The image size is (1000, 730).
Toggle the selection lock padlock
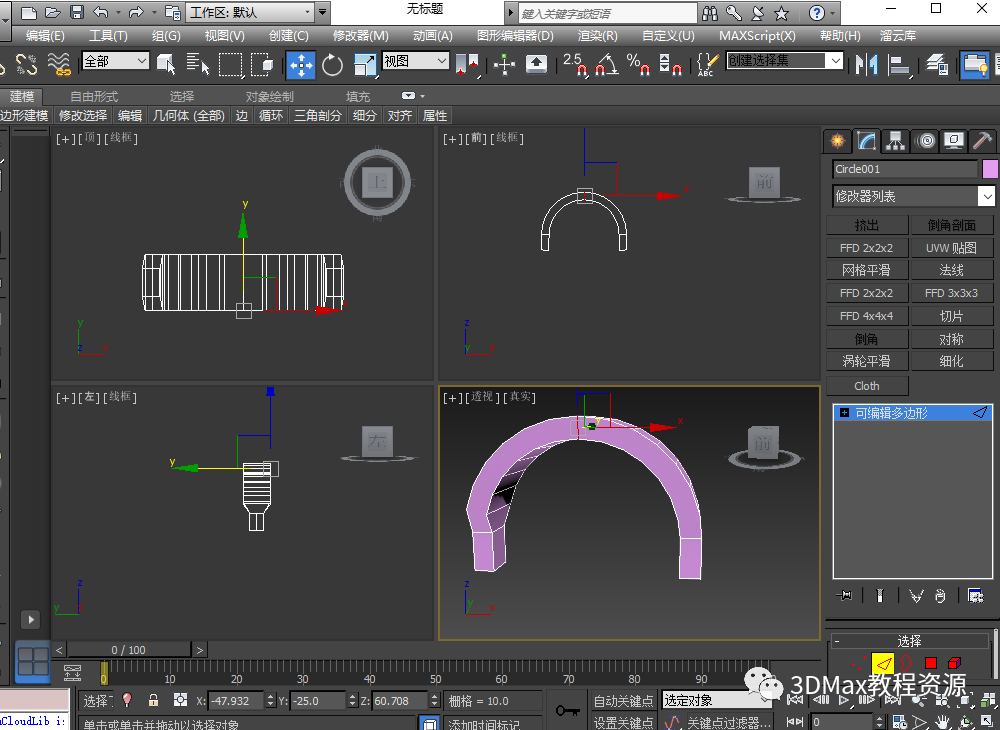click(x=153, y=700)
